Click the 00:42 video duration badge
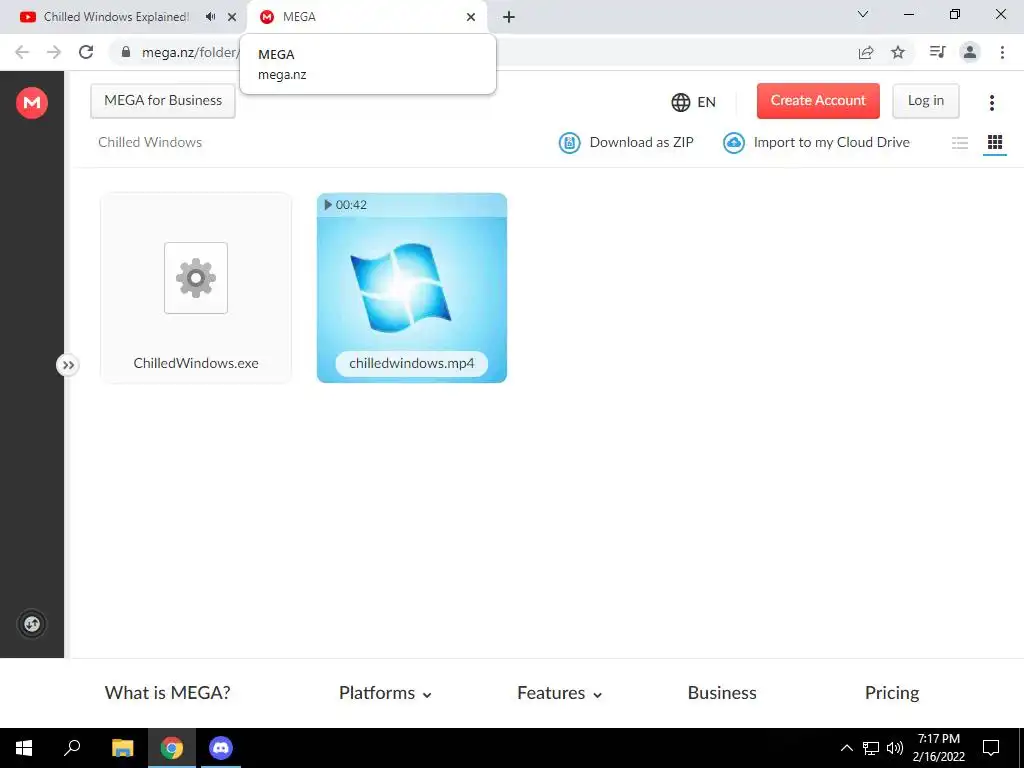Screen dimensions: 1024x768 pyautogui.click(x=345, y=205)
